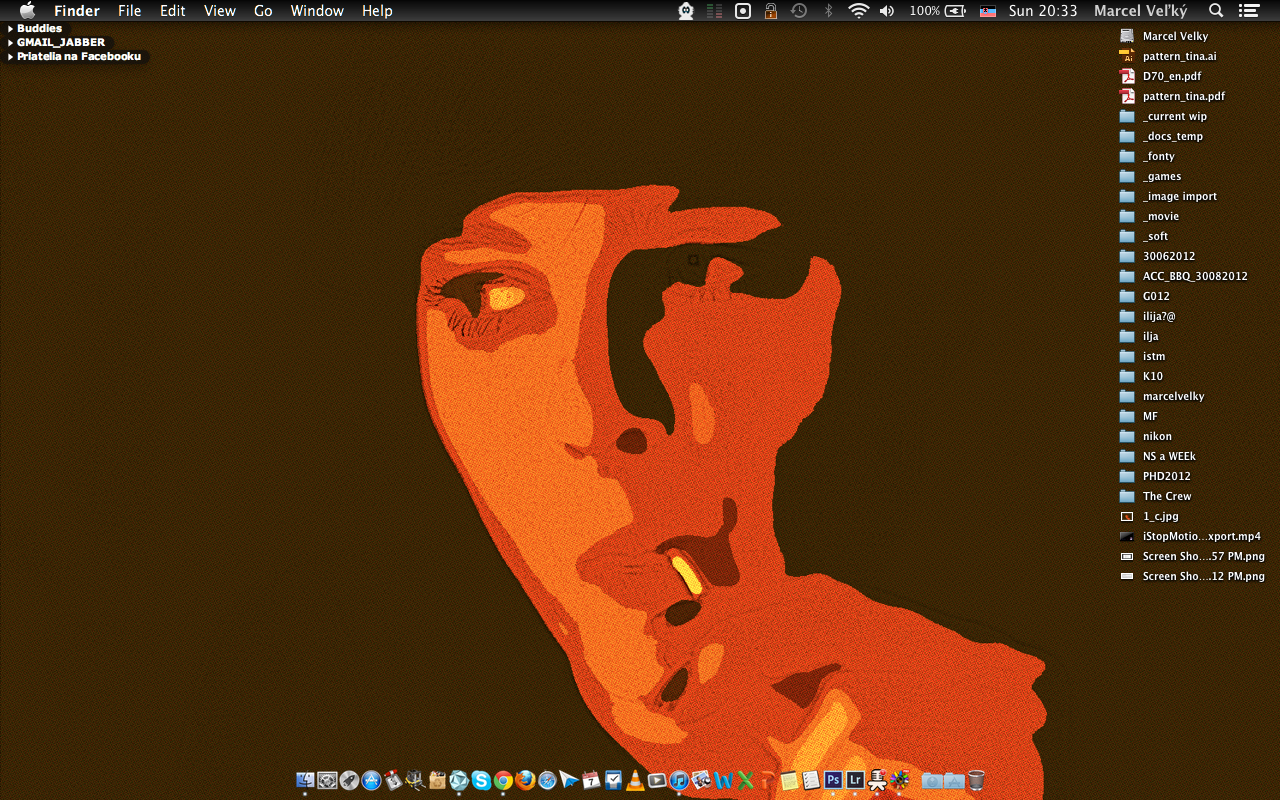The height and width of the screenshot is (800, 1280).
Task: Open VLC traffic cone icon
Action: click(635, 780)
